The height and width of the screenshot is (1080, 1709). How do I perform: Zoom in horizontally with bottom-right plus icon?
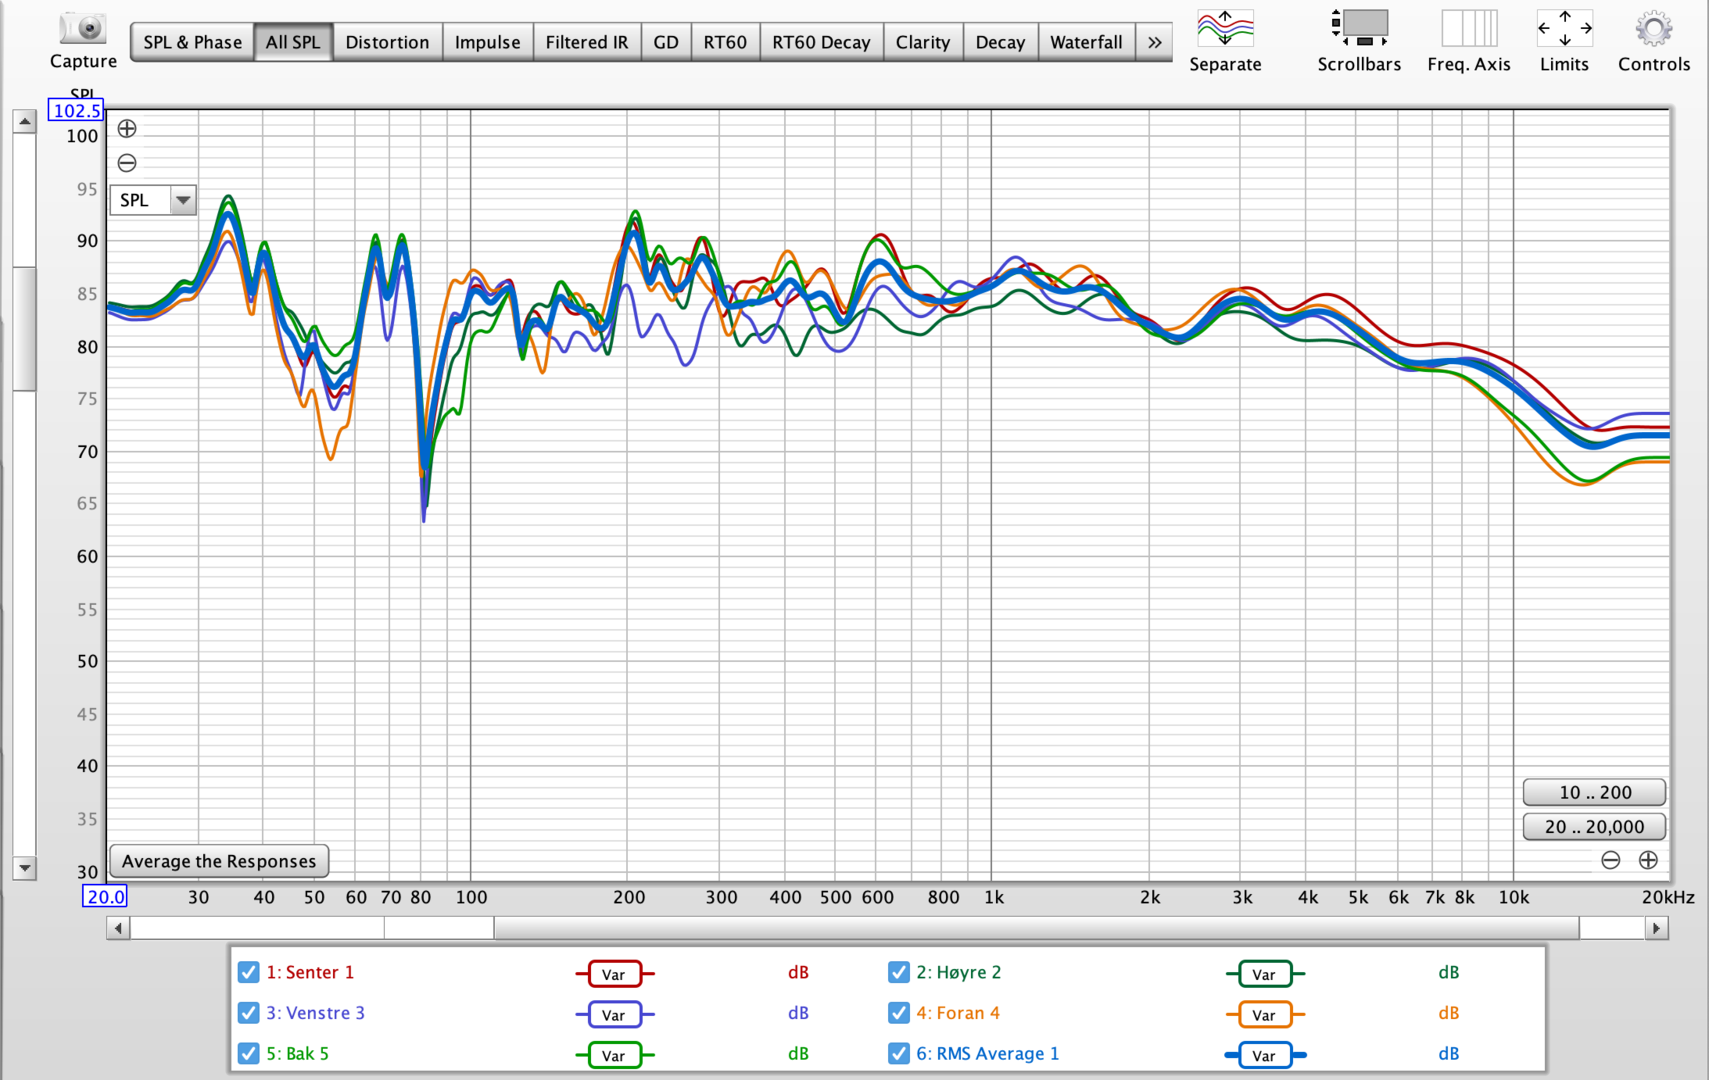(x=1648, y=860)
